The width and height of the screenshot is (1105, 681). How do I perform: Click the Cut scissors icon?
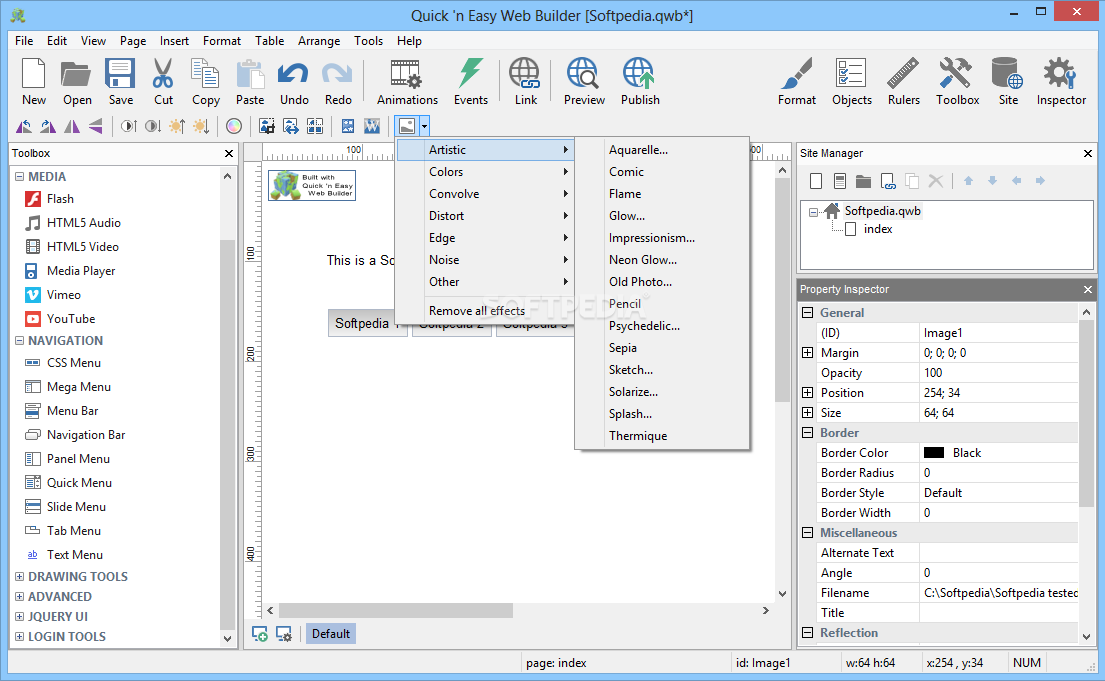click(x=163, y=81)
